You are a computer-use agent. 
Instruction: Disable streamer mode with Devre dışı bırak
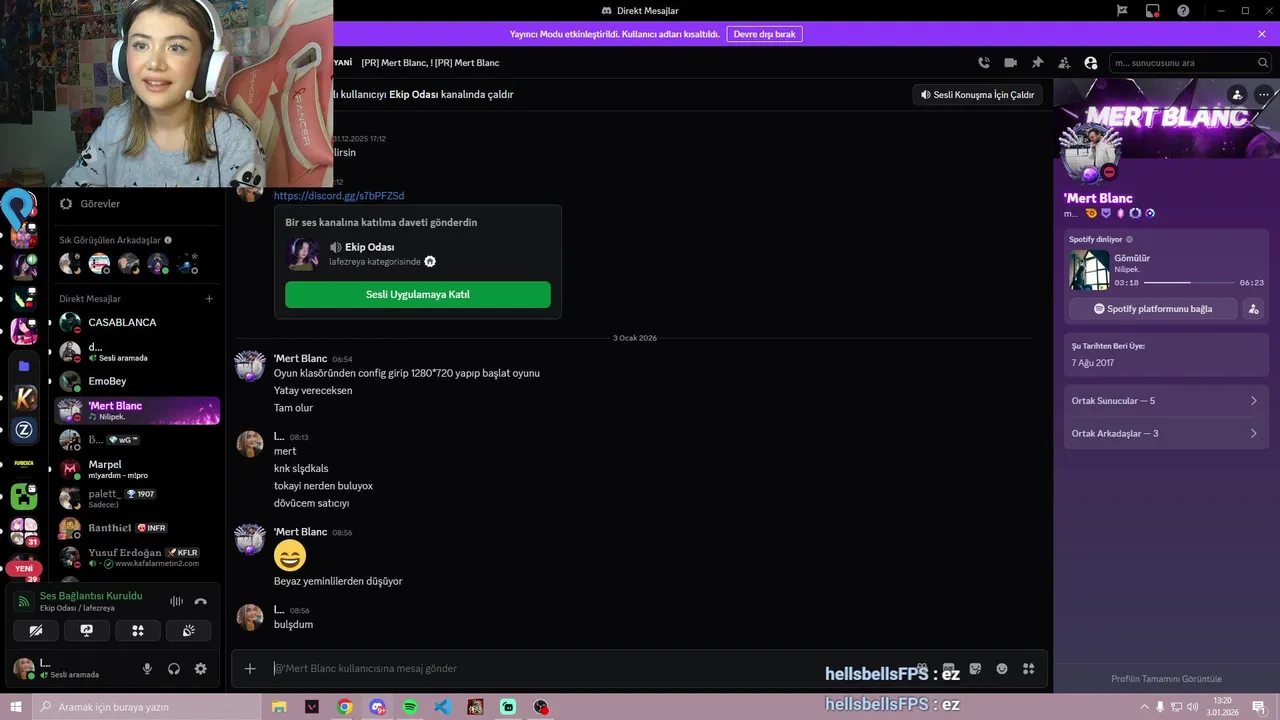[764, 34]
